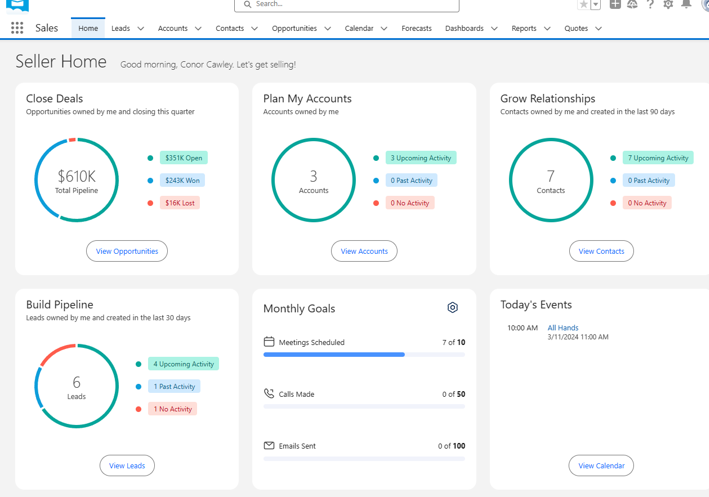Click the Salesforce cloud logo
This screenshot has width=709, height=497.
click(17, 5)
